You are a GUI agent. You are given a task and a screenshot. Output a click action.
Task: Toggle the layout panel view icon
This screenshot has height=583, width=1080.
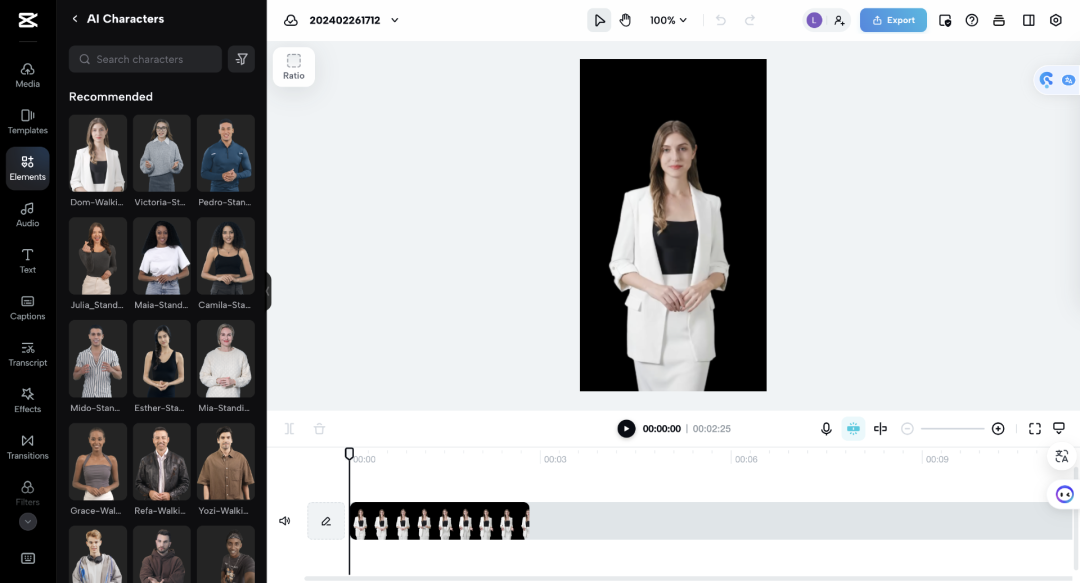click(1028, 20)
